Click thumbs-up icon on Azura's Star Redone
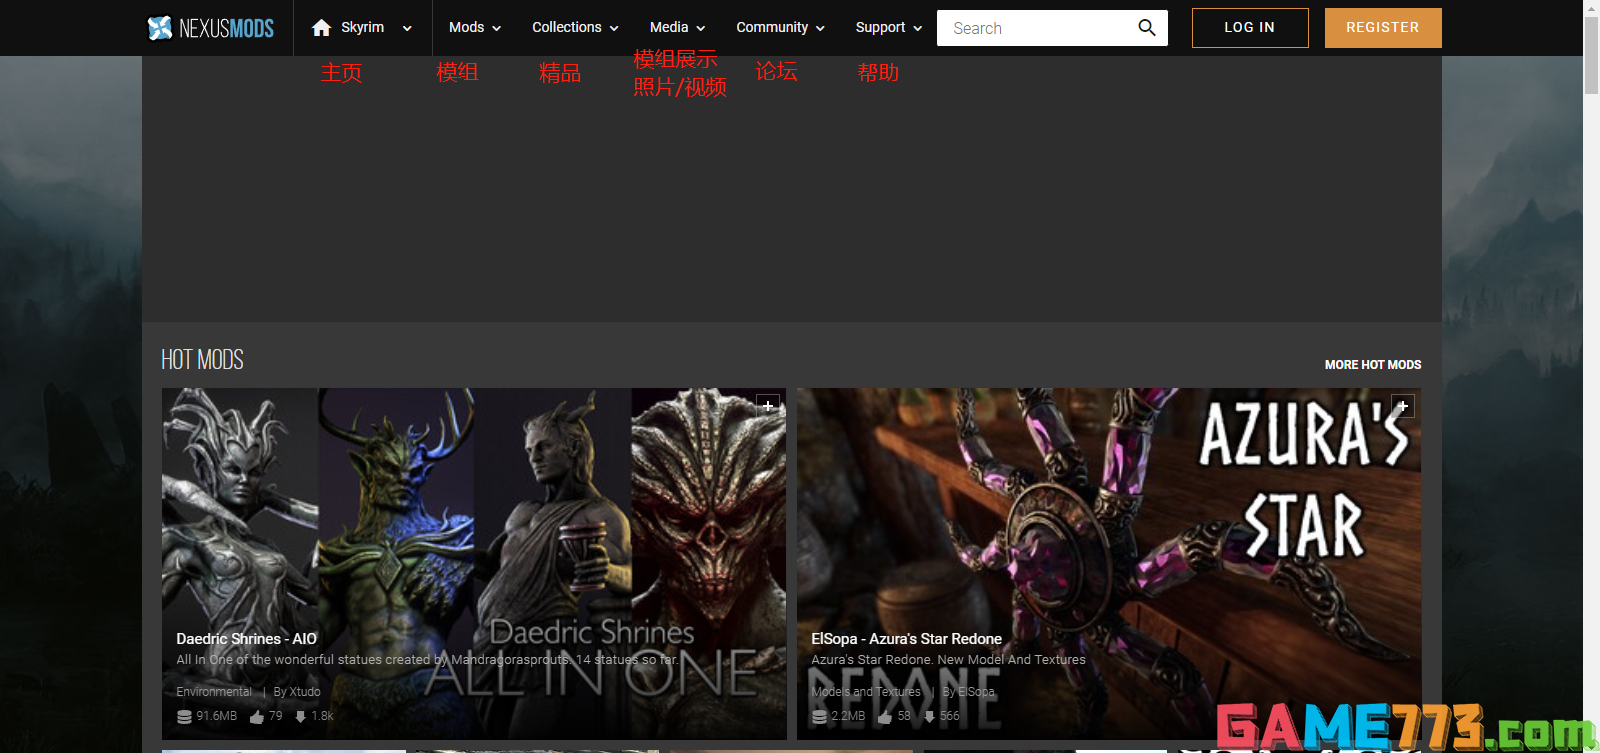The width and height of the screenshot is (1600, 753). tap(885, 717)
